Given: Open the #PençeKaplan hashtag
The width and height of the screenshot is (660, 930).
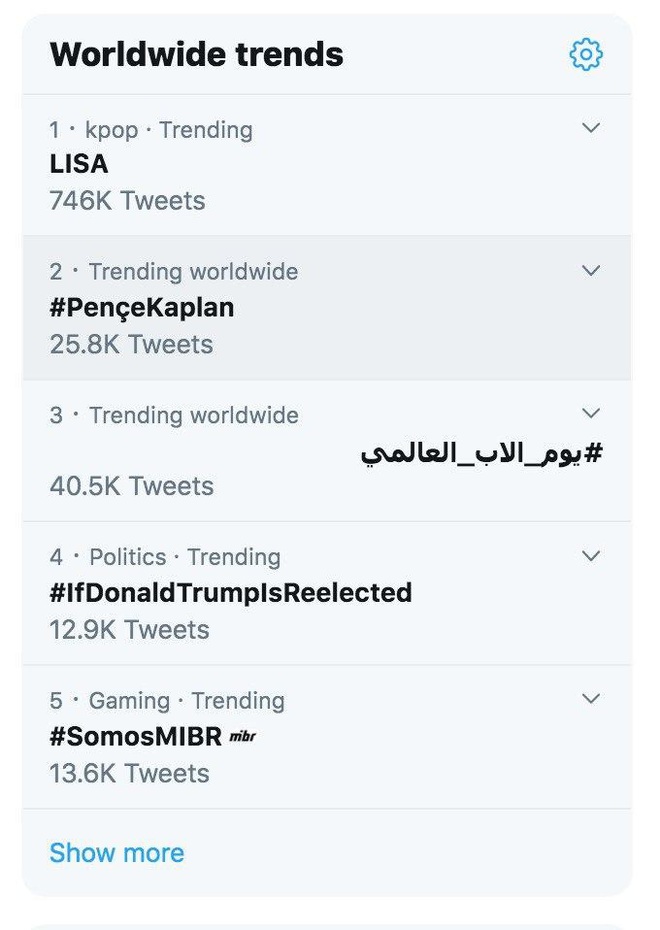Looking at the screenshot, I should tap(142, 308).
